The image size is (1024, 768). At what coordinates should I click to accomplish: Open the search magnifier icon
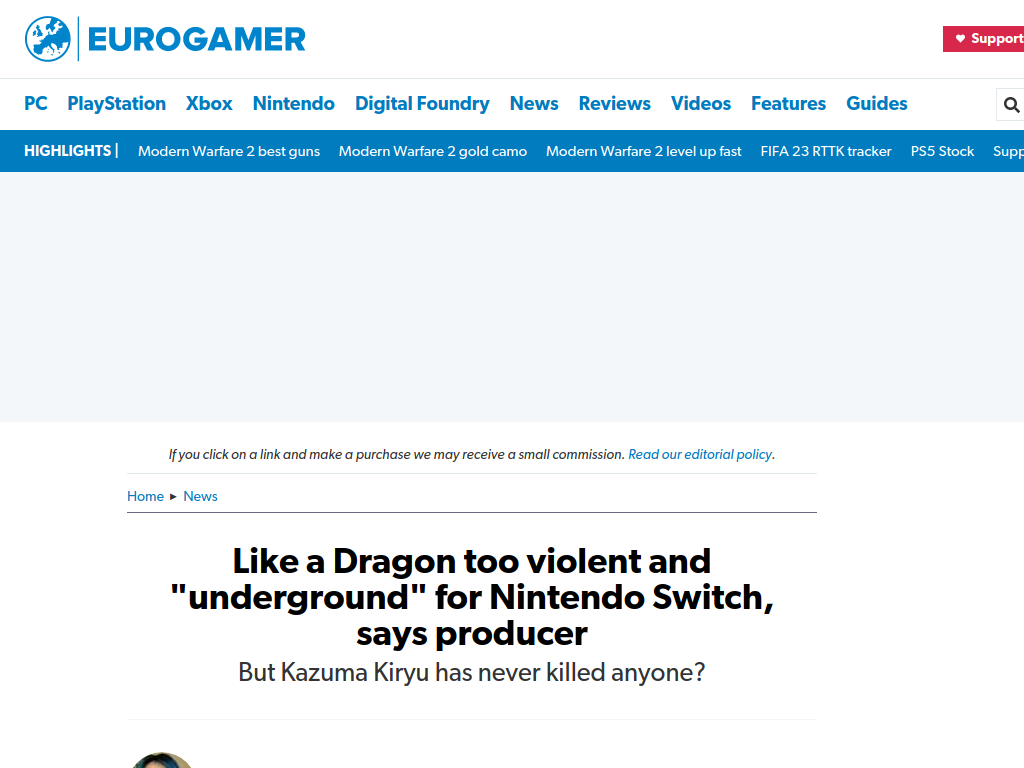click(1011, 104)
